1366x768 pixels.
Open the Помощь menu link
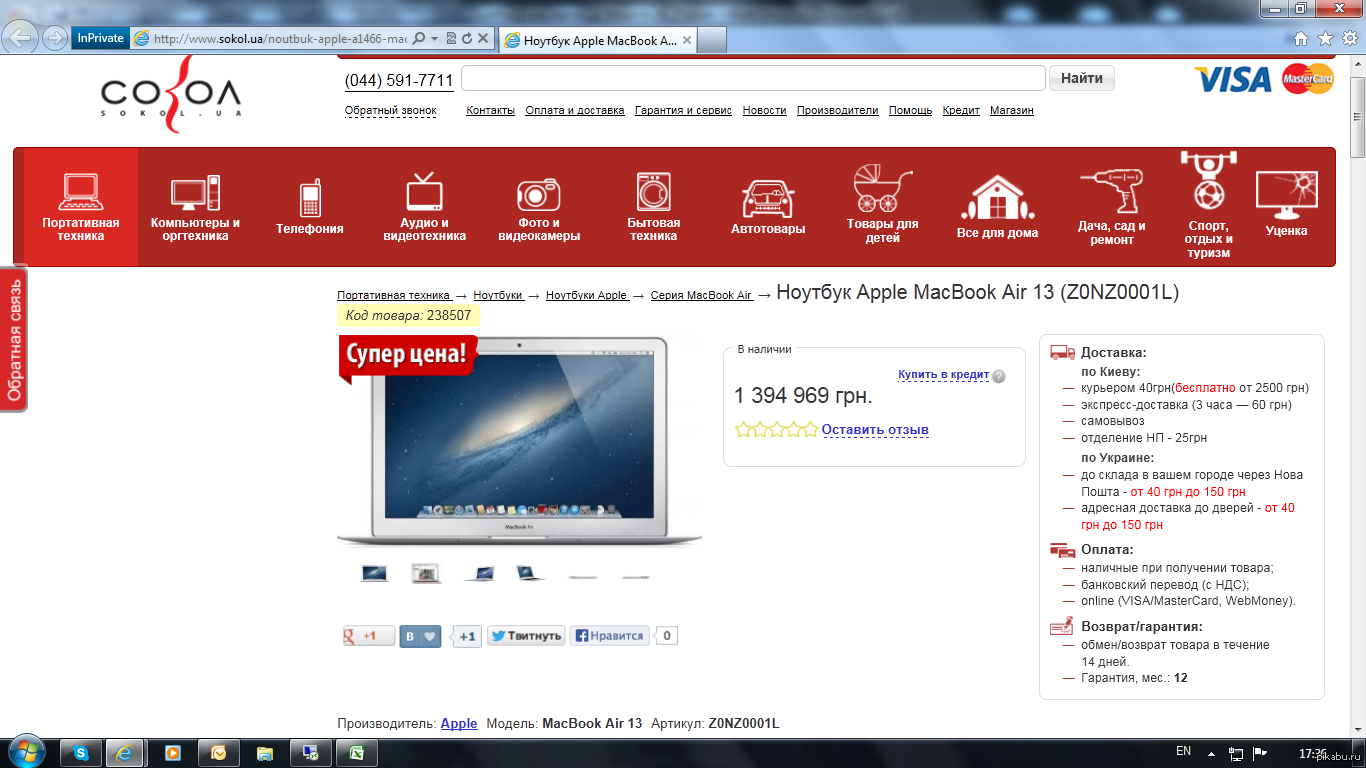point(910,110)
